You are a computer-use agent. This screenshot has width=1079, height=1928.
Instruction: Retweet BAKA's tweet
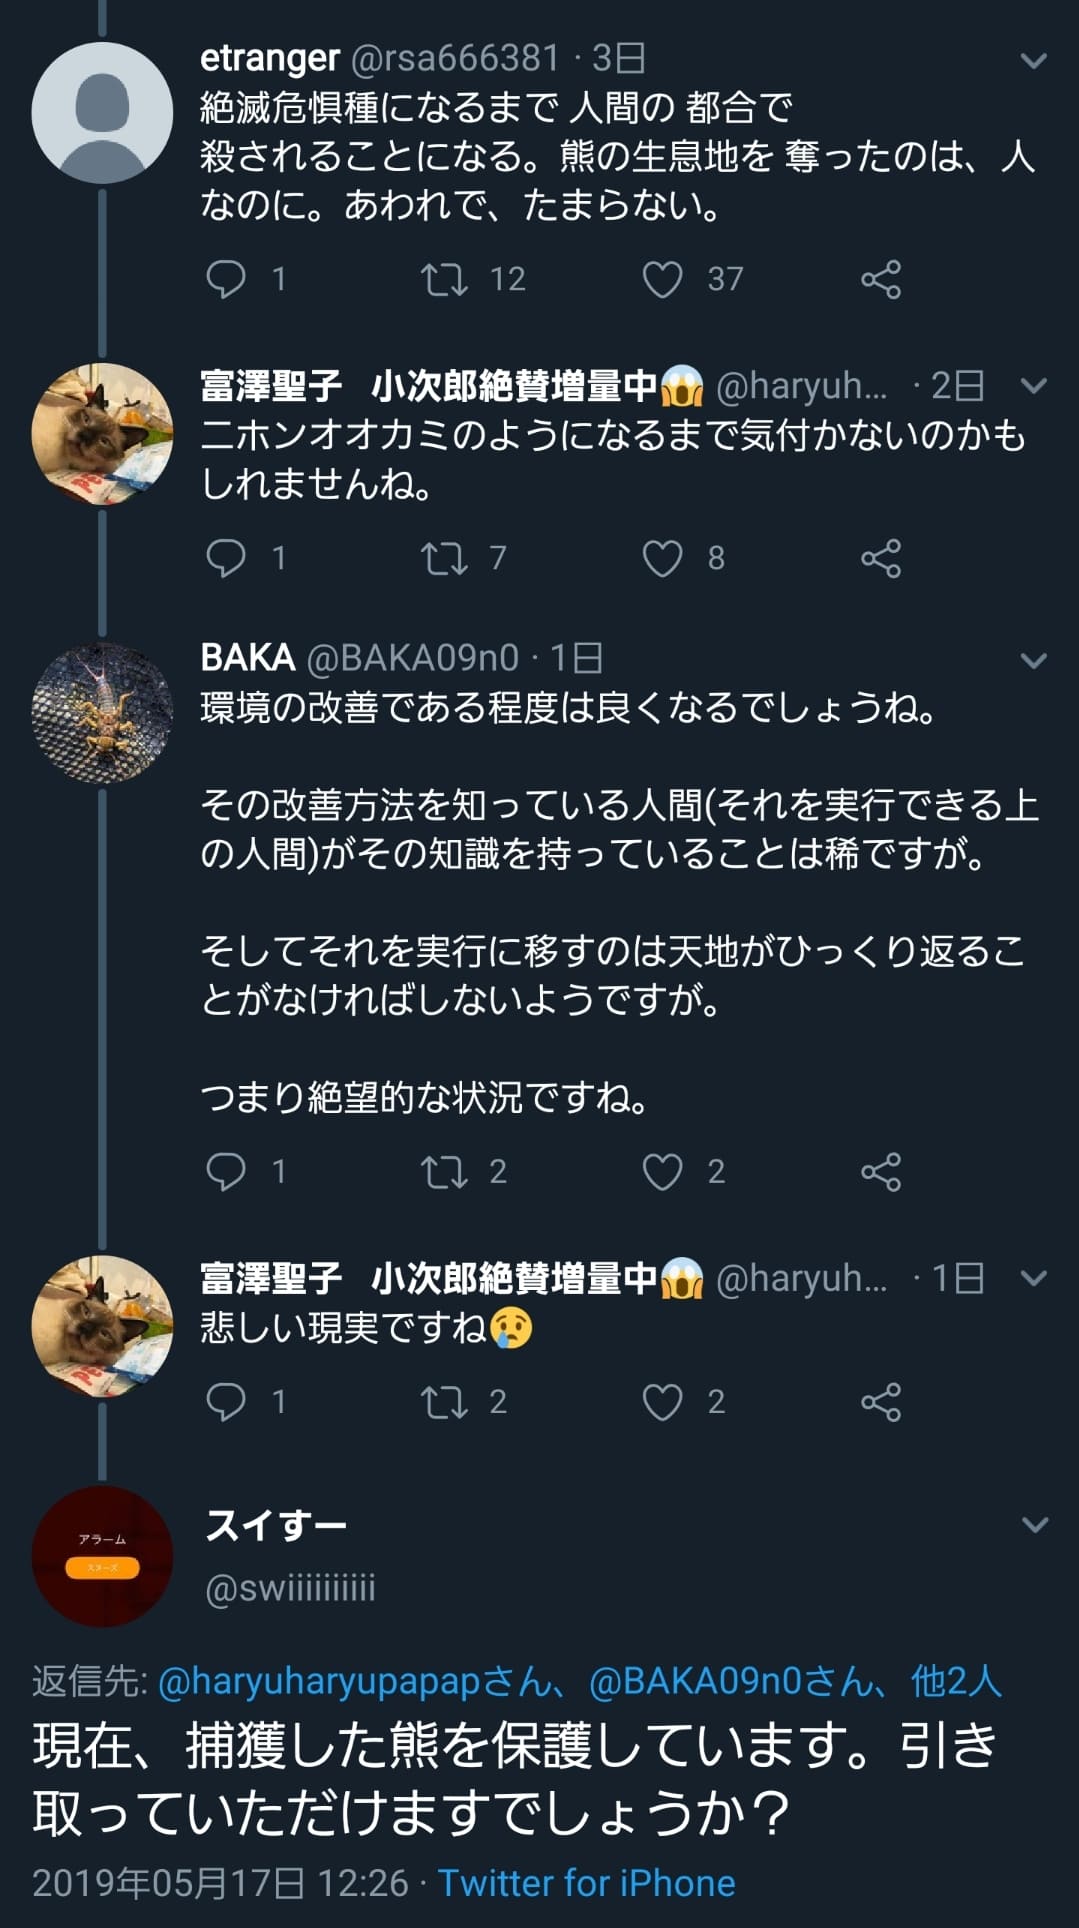tap(444, 1171)
